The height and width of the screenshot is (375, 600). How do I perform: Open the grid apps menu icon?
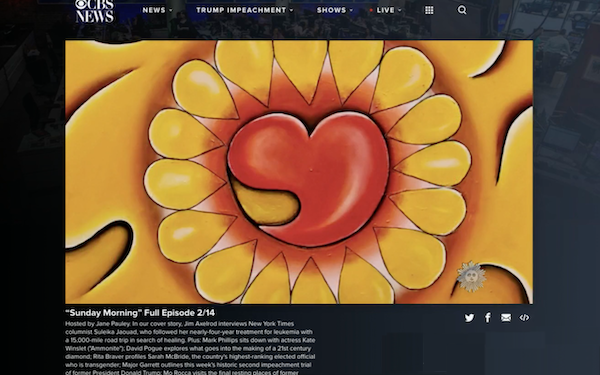point(429,10)
